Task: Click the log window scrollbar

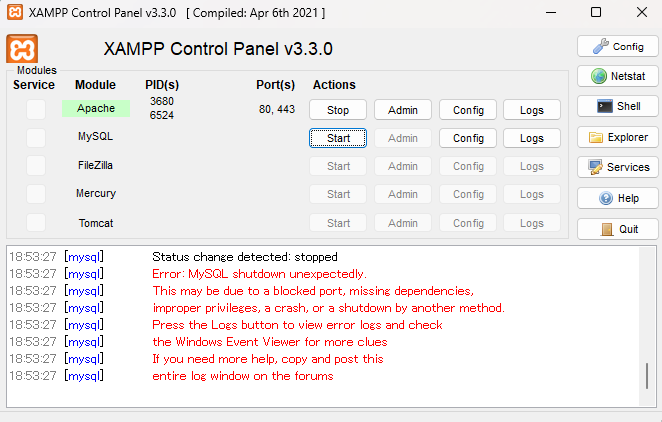Action: pos(647,376)
